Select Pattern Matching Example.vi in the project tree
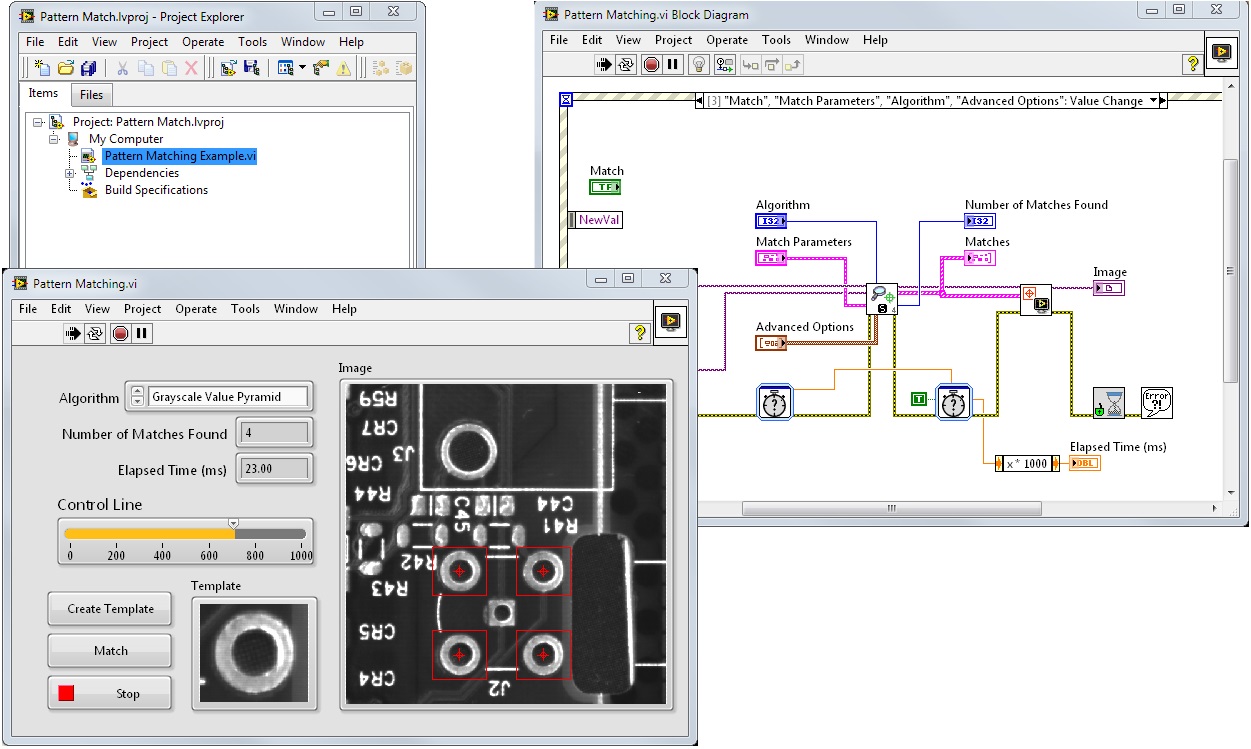The width and height of the screenshot is (1251, 749). point(180,155)
